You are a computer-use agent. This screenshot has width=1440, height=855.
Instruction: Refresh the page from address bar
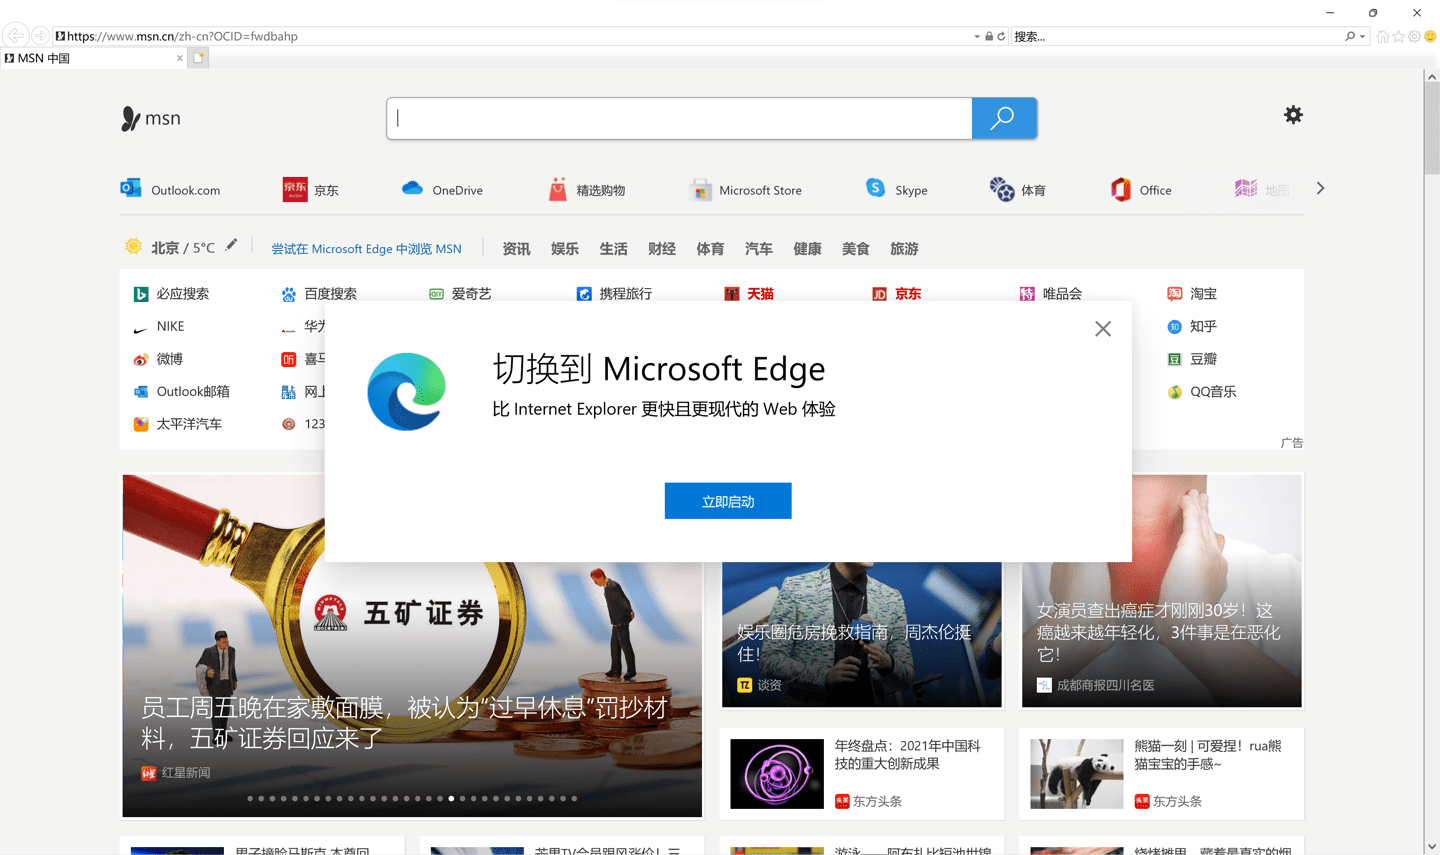click(x=1001, y=36)
